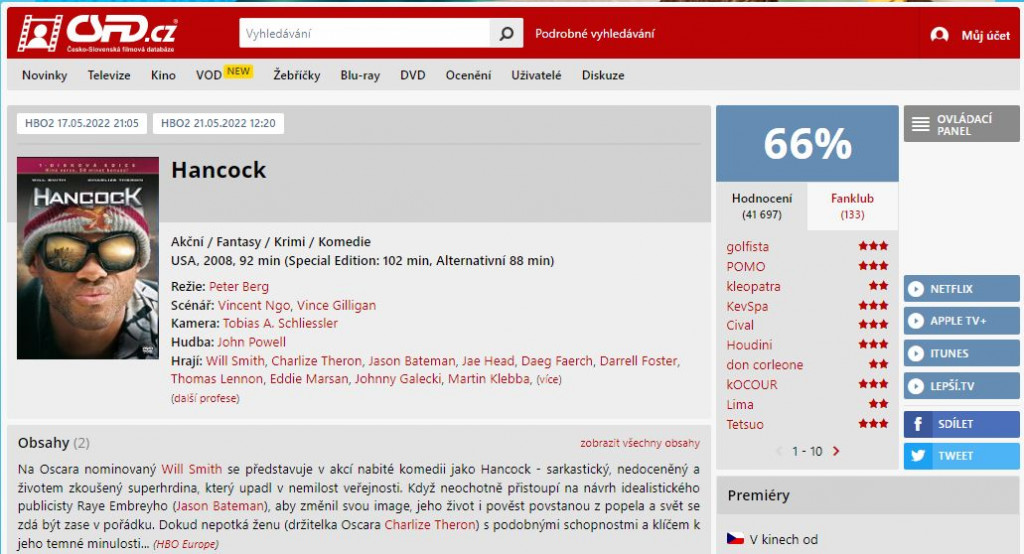
Task: Open Johnny Galecki's page
Action: [x=398, y=379]
